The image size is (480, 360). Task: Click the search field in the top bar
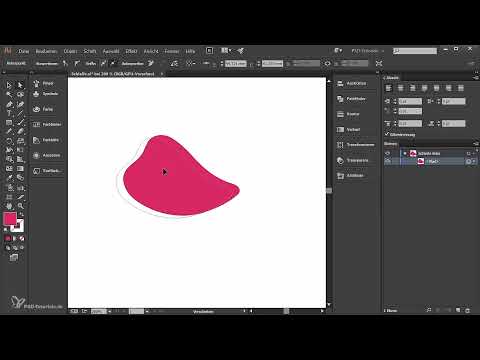coord(415,51)
